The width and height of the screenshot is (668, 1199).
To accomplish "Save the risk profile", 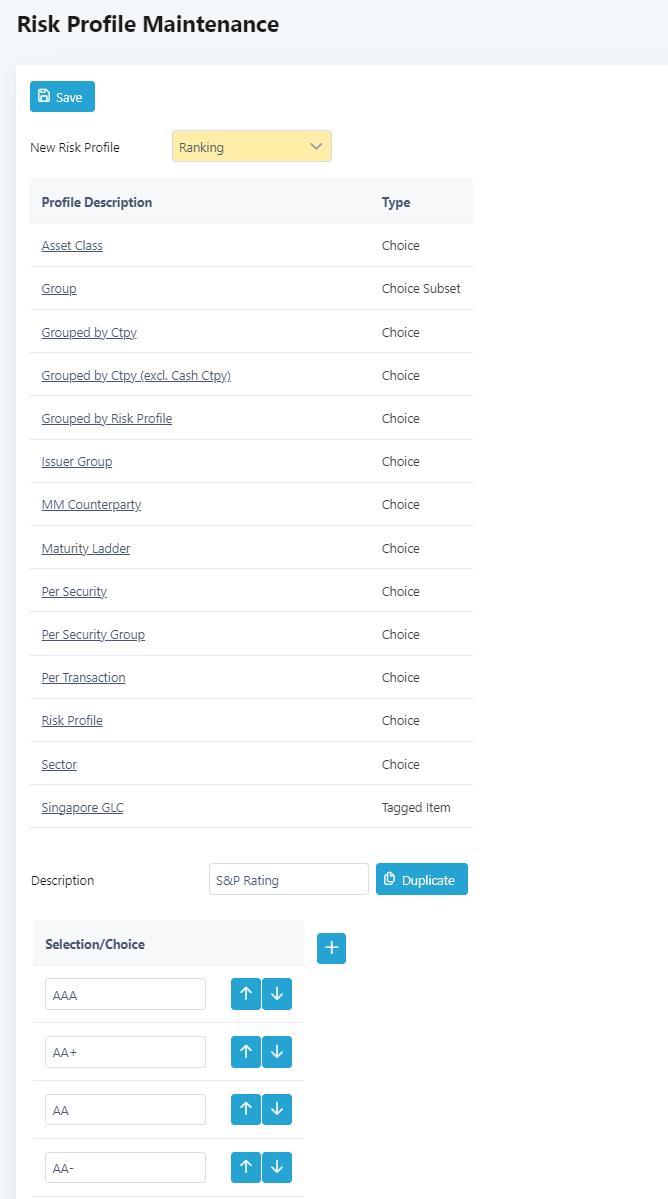I will pyautogui.click(x=62, y=96).
